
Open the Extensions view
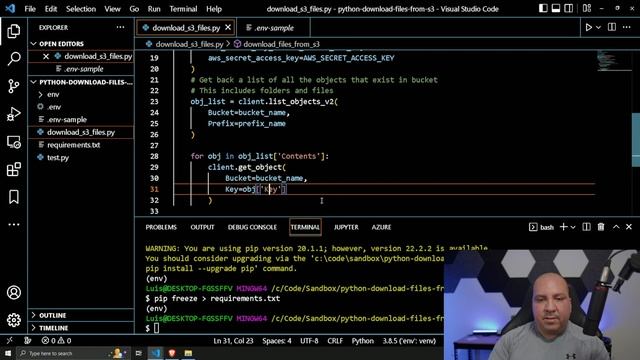[x=13, y=169]
